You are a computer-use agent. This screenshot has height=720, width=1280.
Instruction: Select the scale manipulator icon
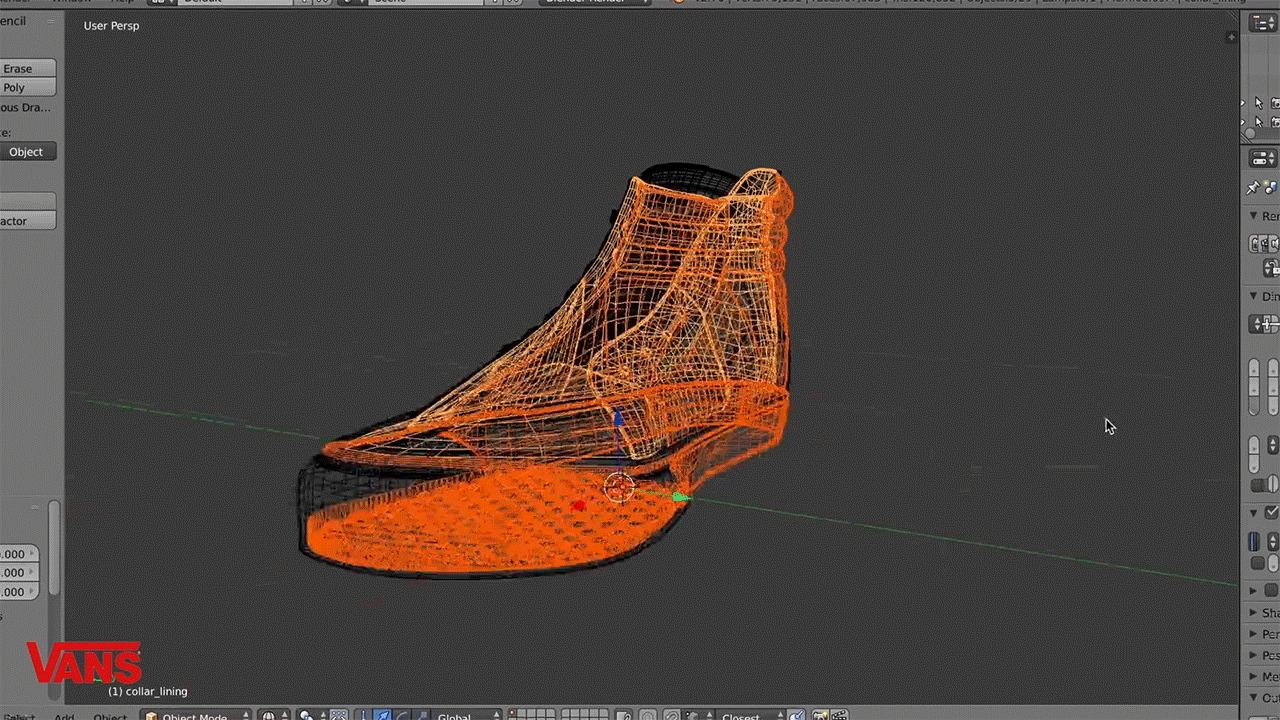point(422,717)
